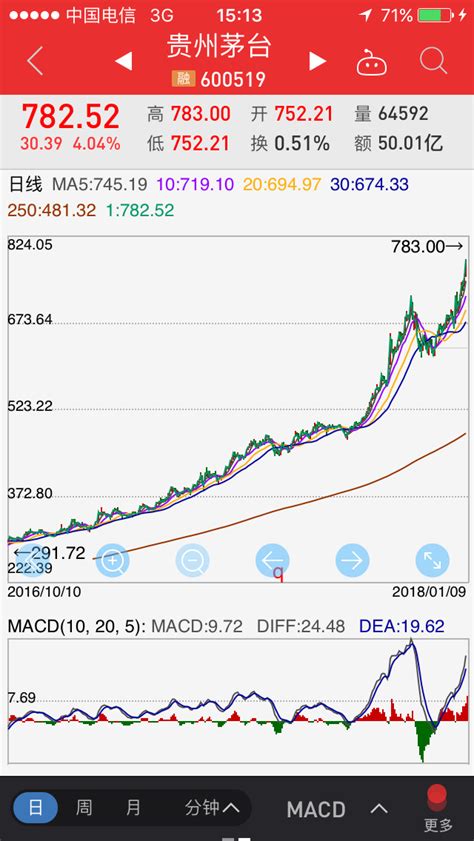
Task: Go to next stock with right triangle
Action: [x=317, y=61]
